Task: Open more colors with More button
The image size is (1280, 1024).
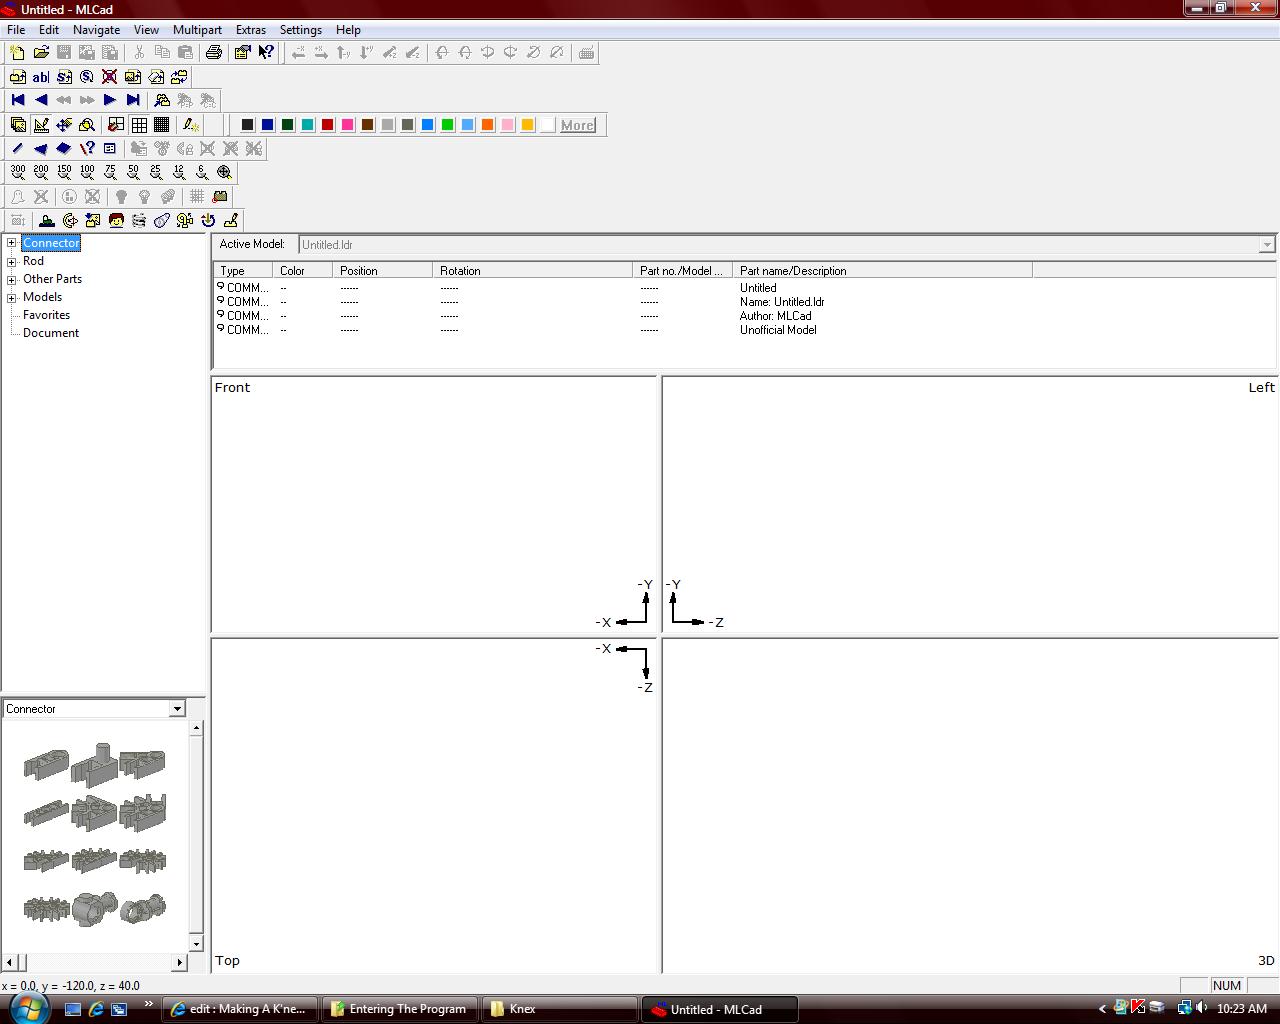Action: click(577, 125)
